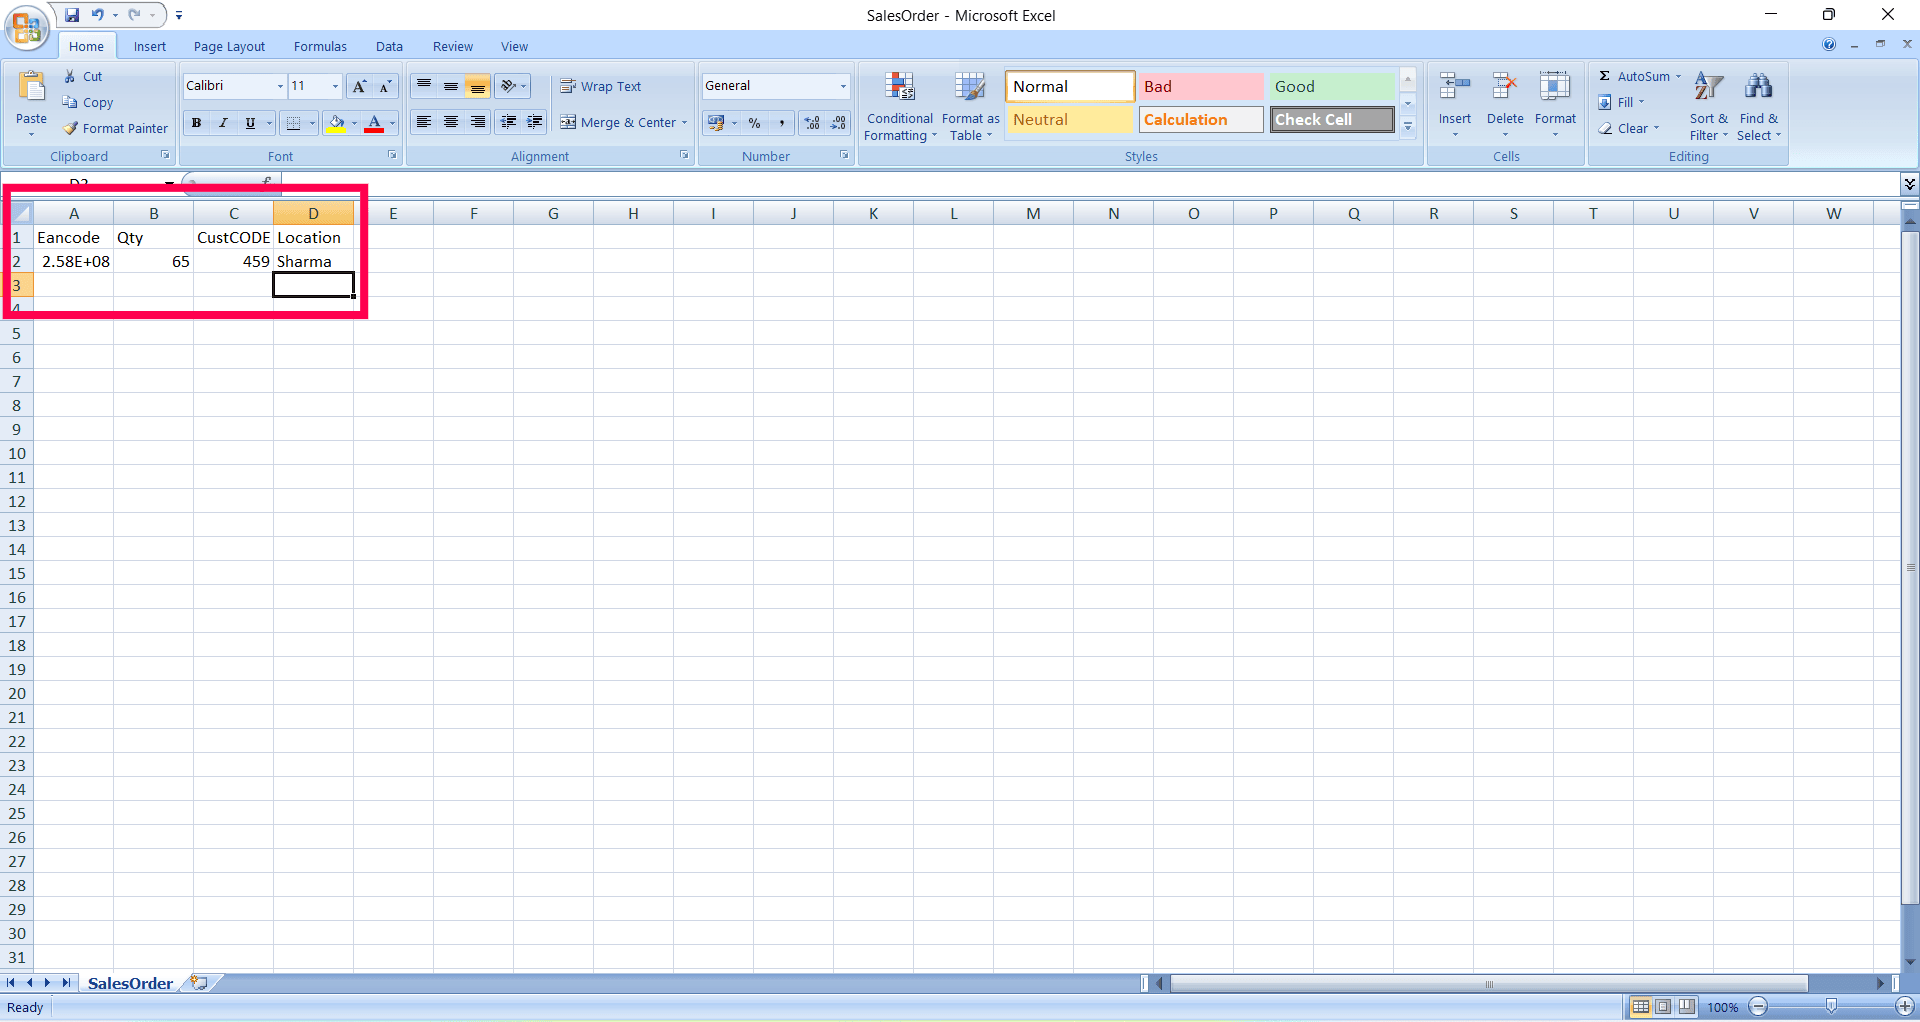Toggle Bold formatting
This screenshot has height=1022, width=1920.
197,122
